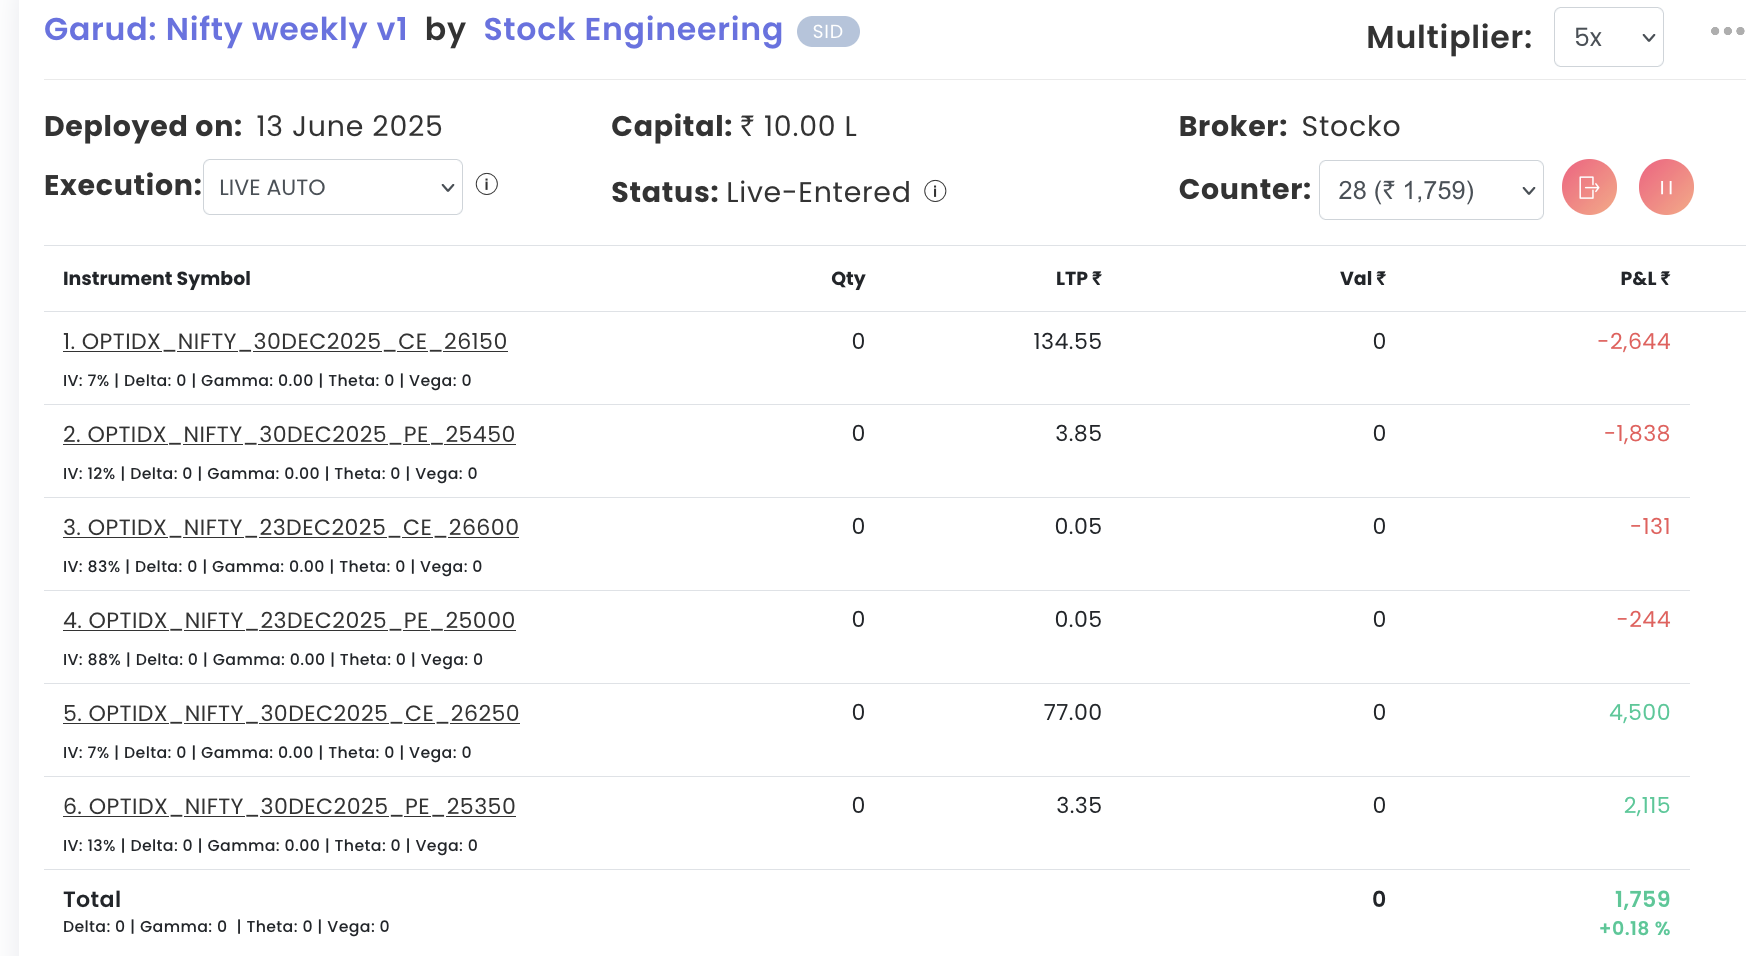Click the P&L value -1,838

tap(1637, 434)
